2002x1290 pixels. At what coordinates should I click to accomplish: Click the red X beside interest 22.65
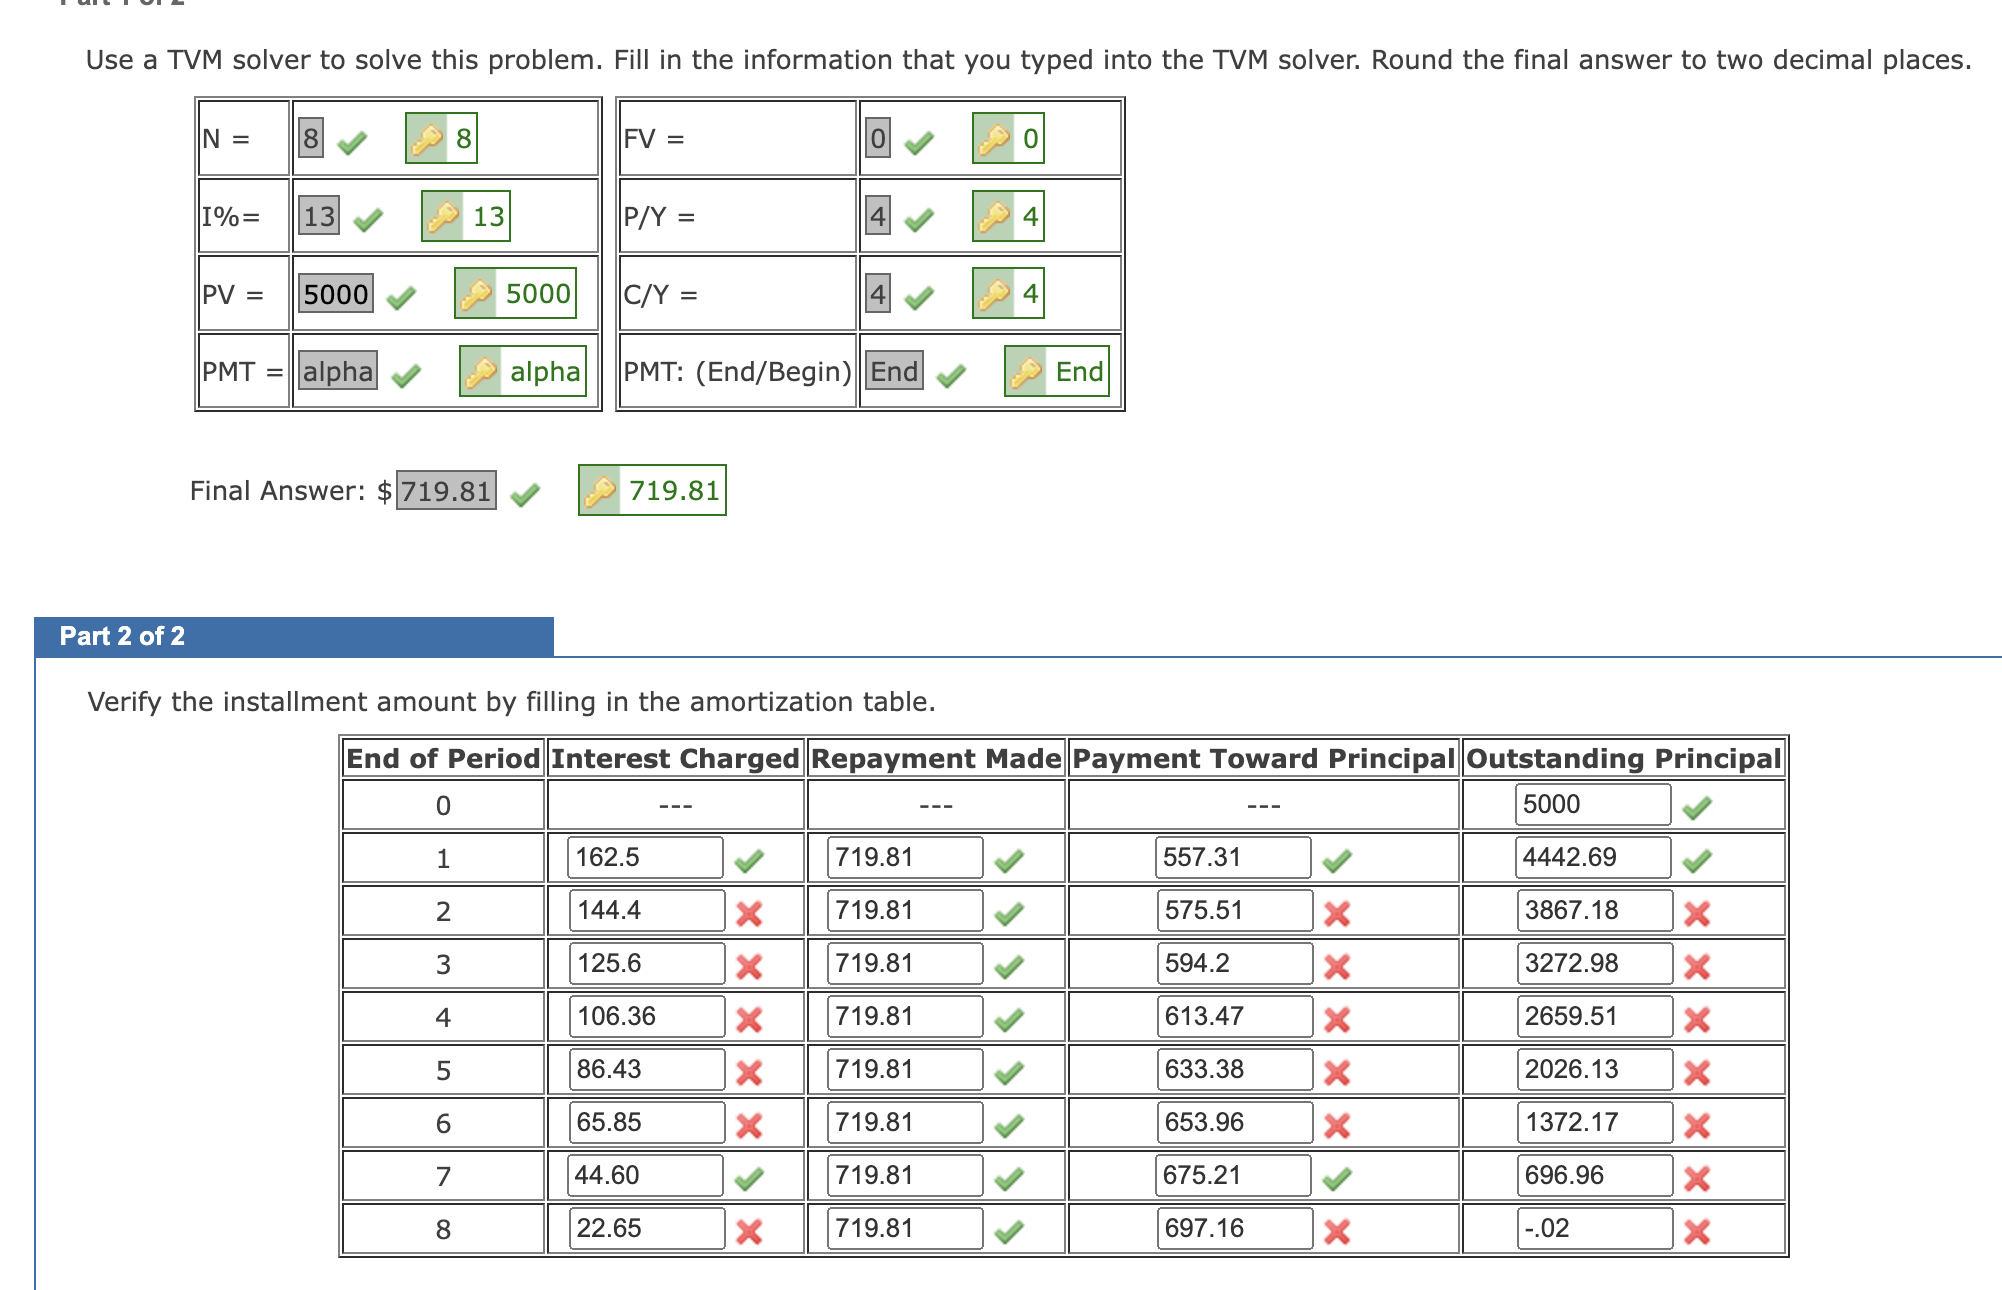point(749,1231)
